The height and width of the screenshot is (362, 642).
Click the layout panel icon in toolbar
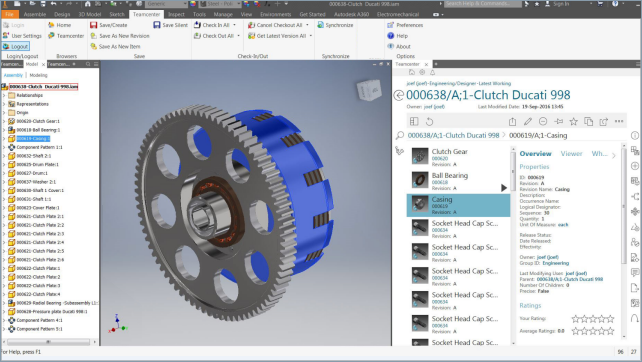click(x=414, y=122)
